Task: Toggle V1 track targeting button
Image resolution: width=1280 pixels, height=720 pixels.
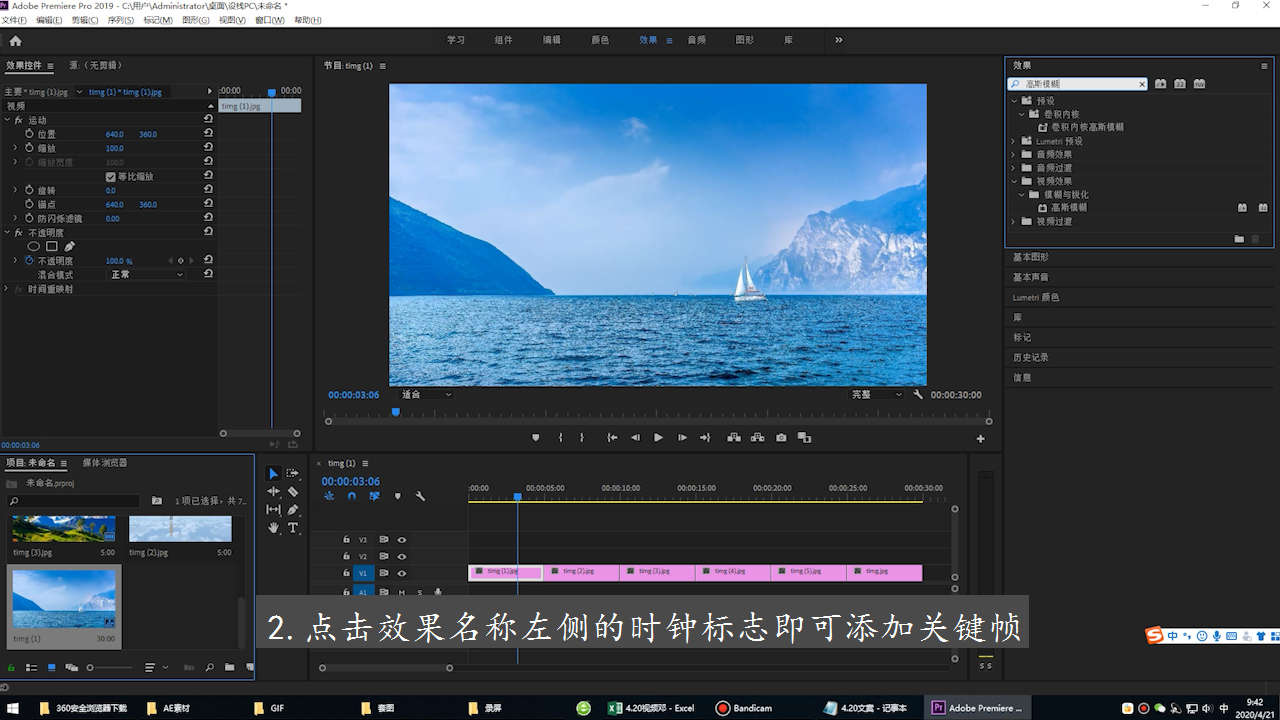Action: tap(363, 573)
